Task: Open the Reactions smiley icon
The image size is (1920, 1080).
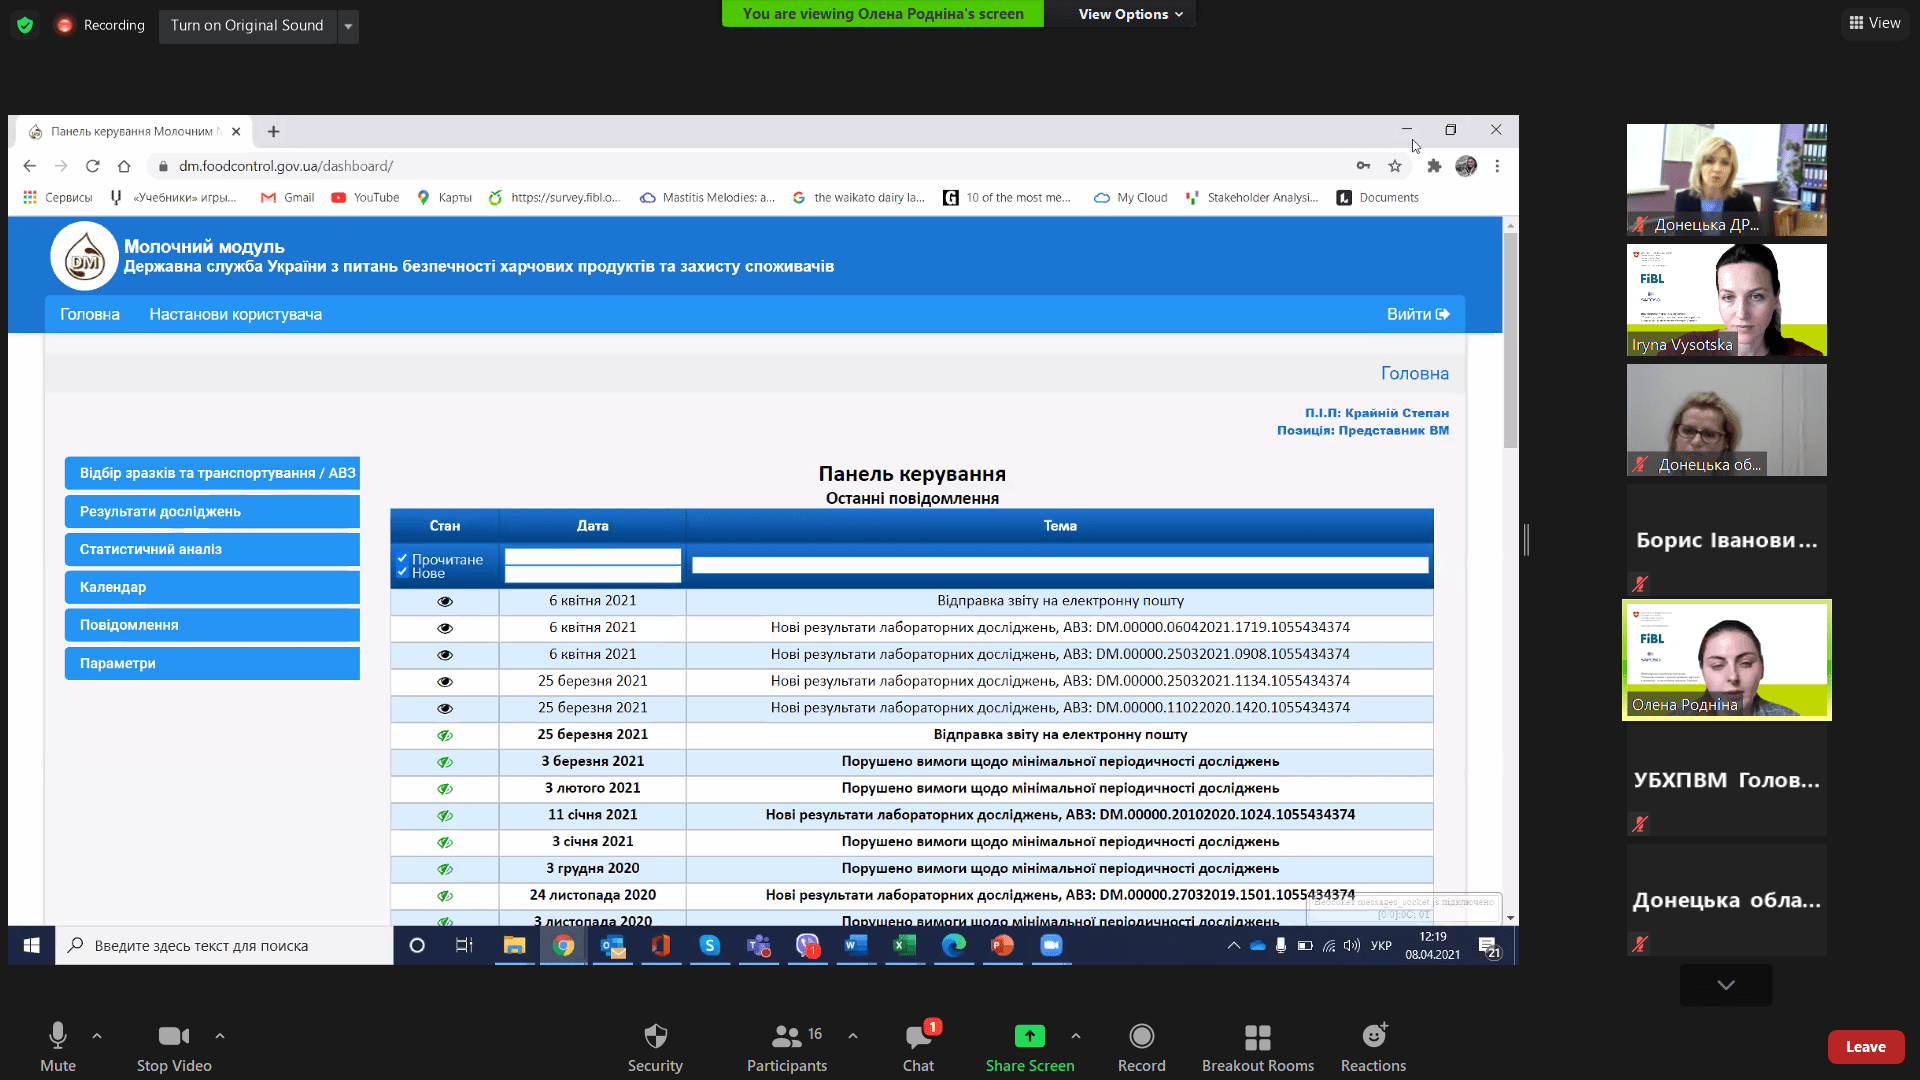Action: (1373, 1036)
